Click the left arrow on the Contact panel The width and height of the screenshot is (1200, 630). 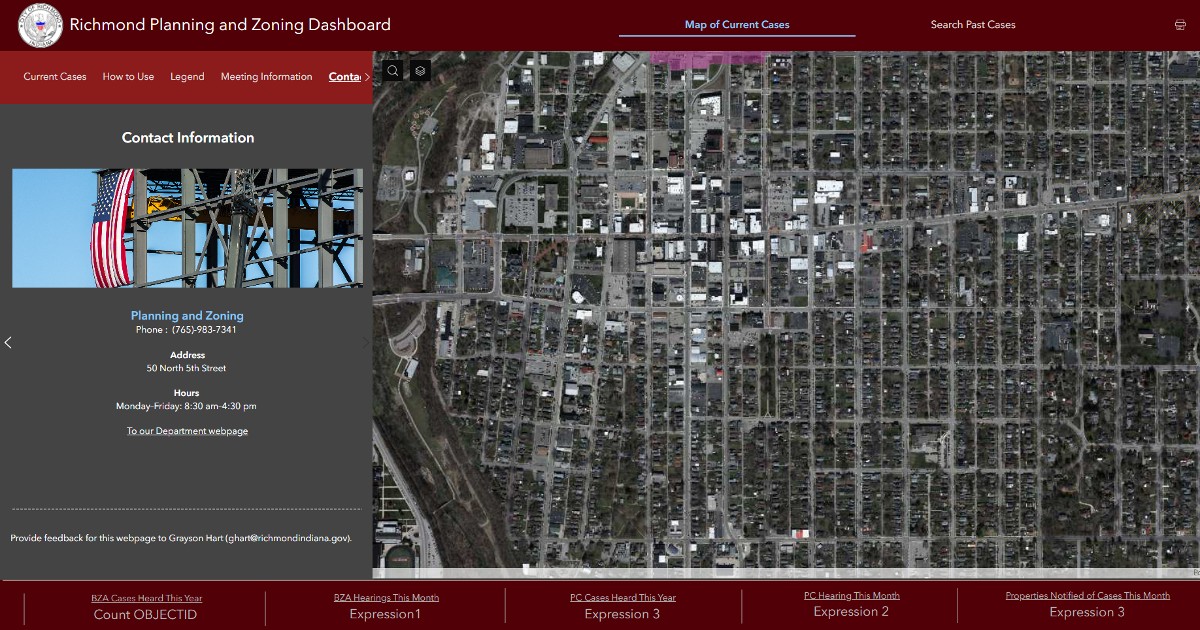point(8,342)
